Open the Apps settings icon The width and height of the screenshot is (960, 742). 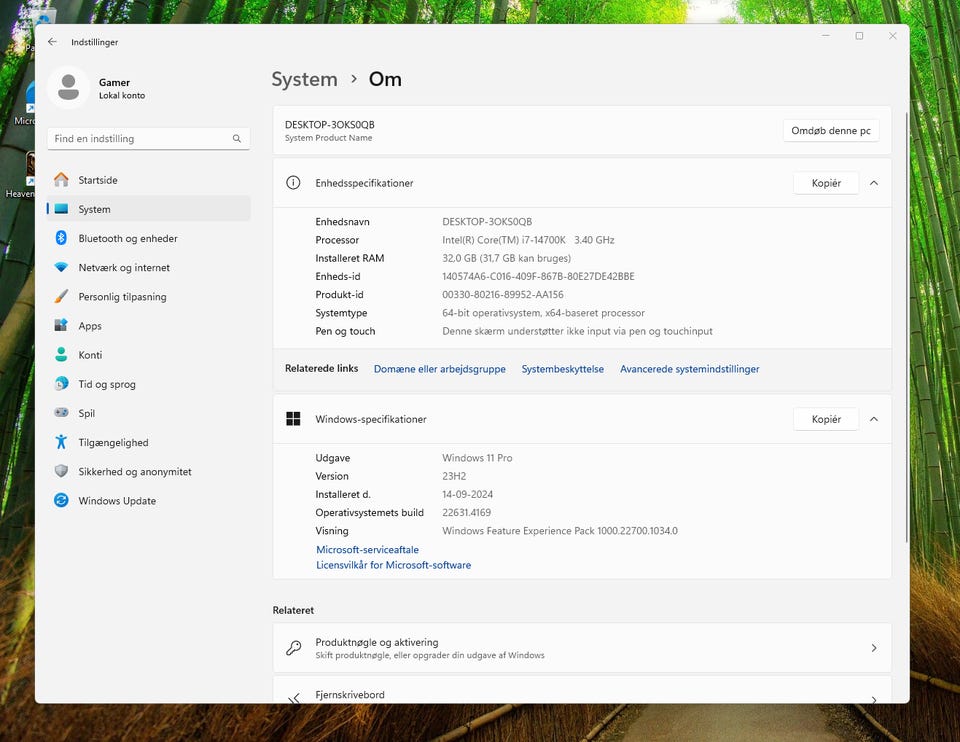62,326
